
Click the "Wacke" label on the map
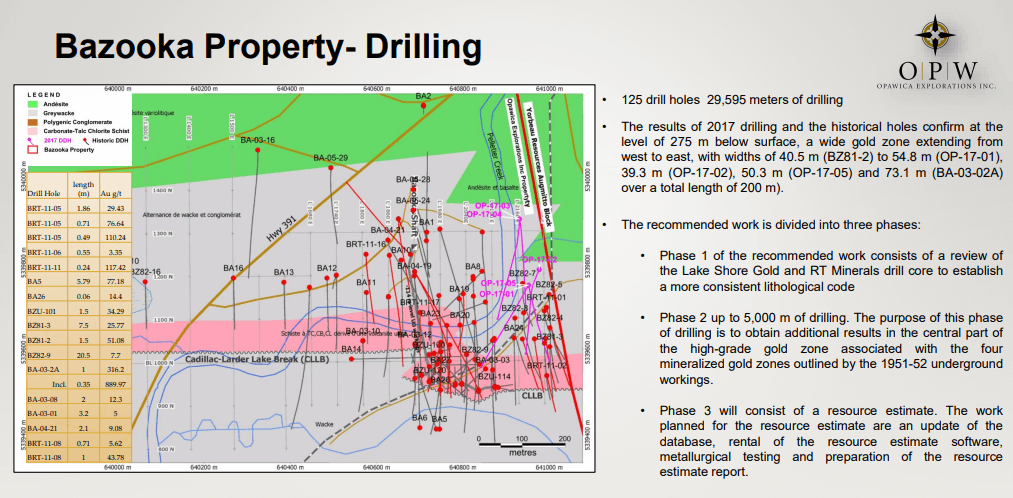click(x=326, y=424)
